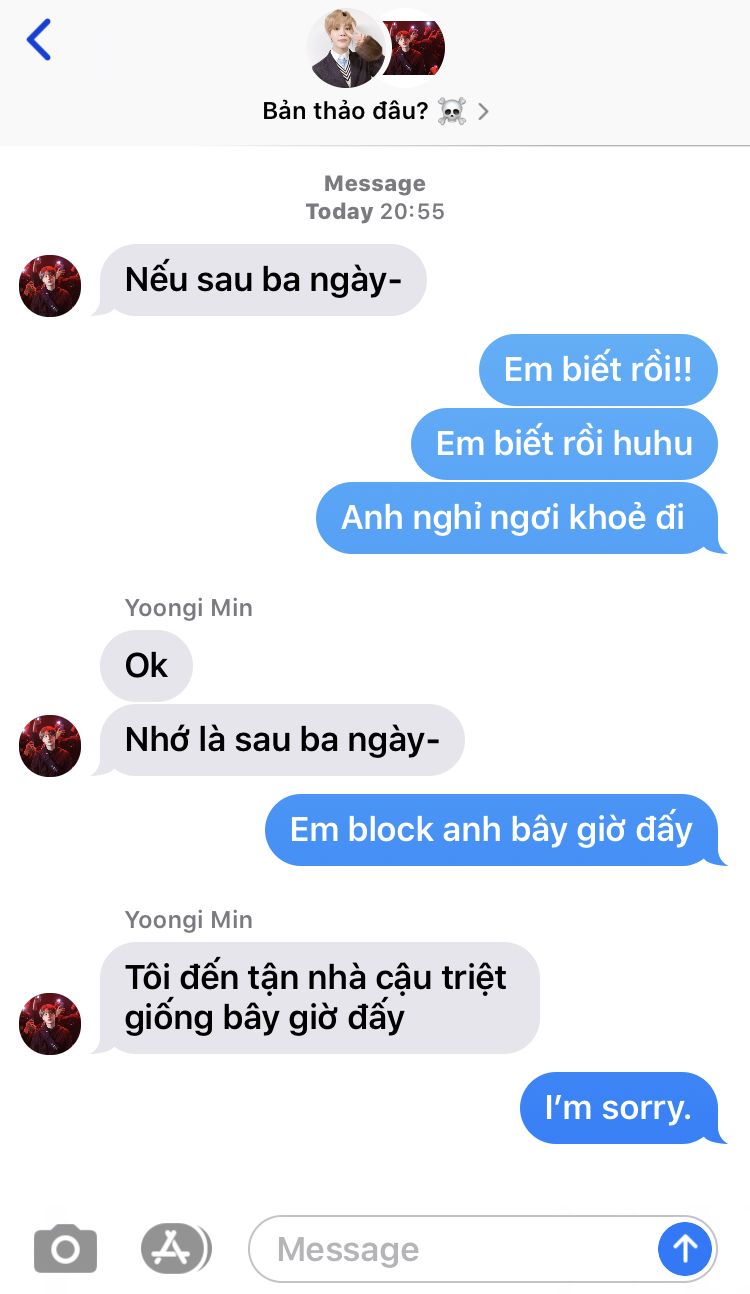Select the "Em biết rồi huhu" bubble
This screenshot has width=750, height=1294.
565,443
